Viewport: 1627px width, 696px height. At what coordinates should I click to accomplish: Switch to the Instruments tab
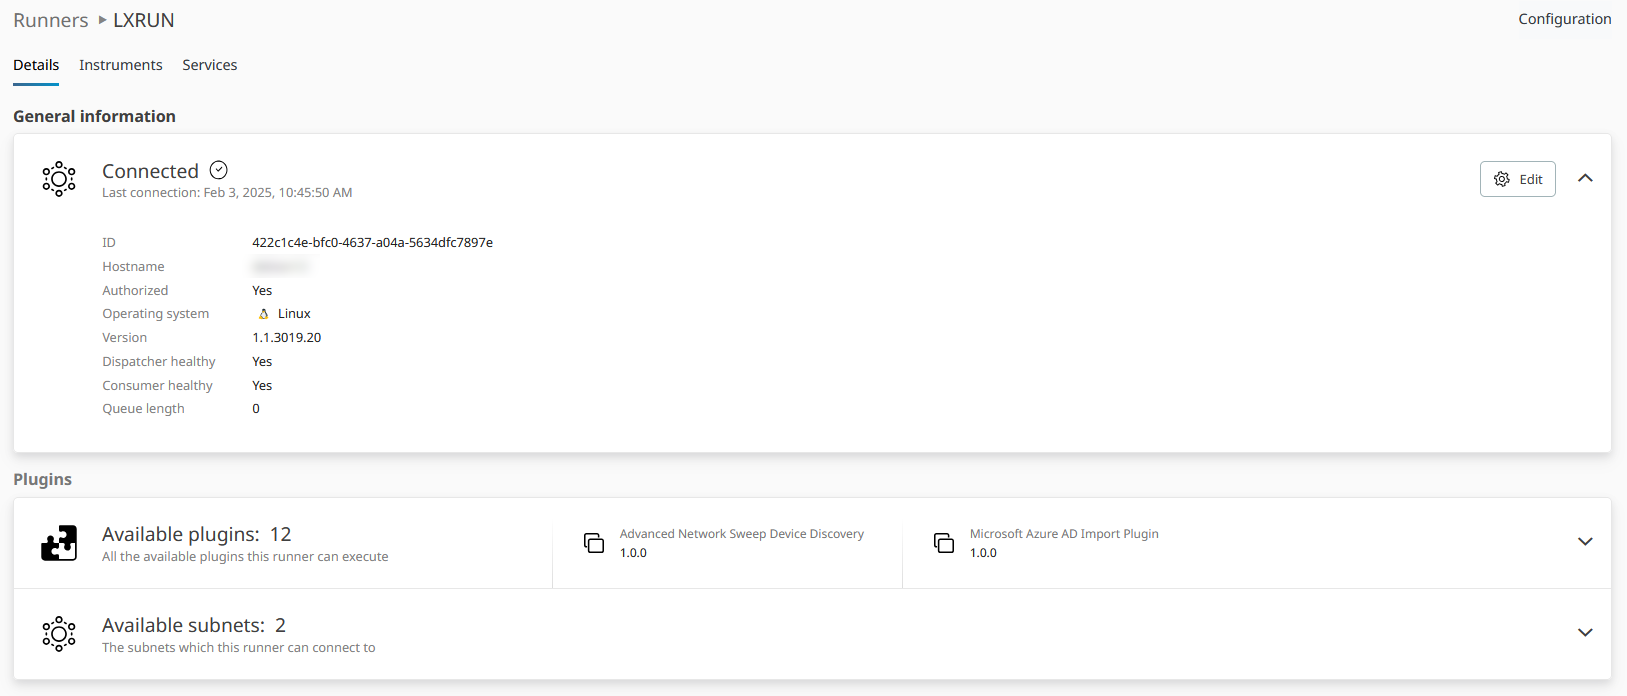pyautogui.click(x=120, y=65)
